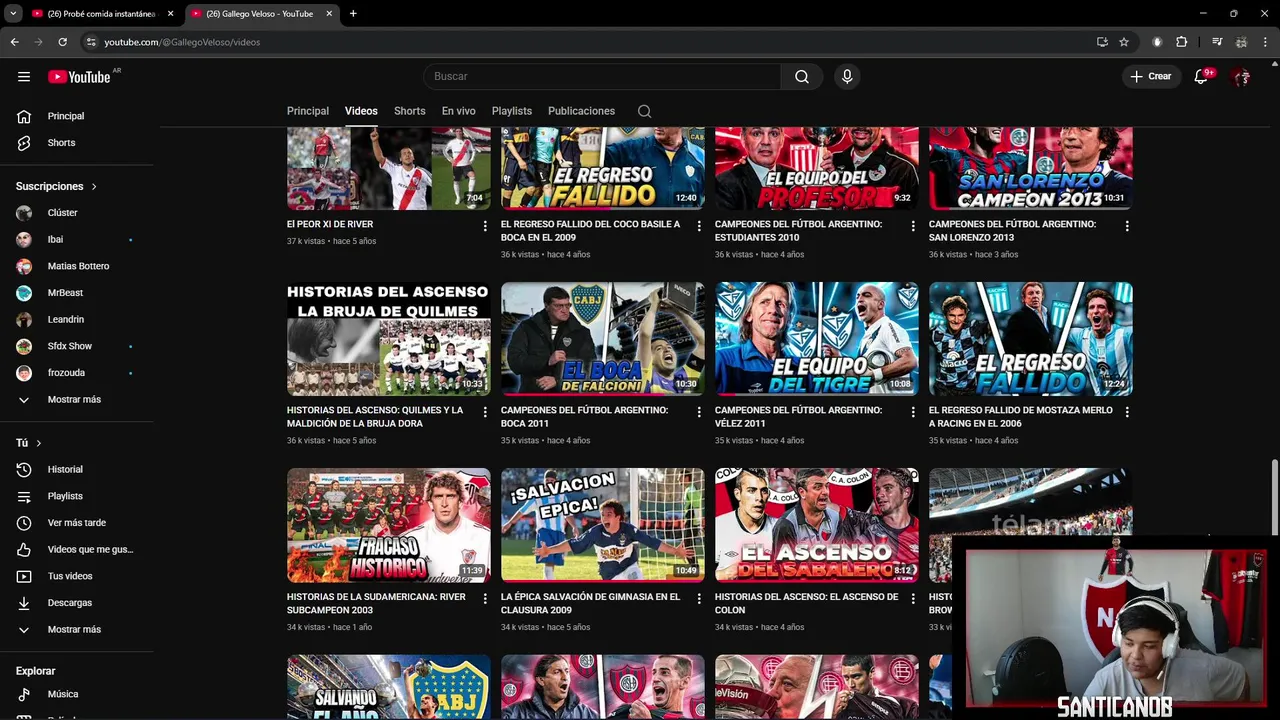Click the Crear button
This screenshot has width=1280, height=720.
(x=1151, y=77)
